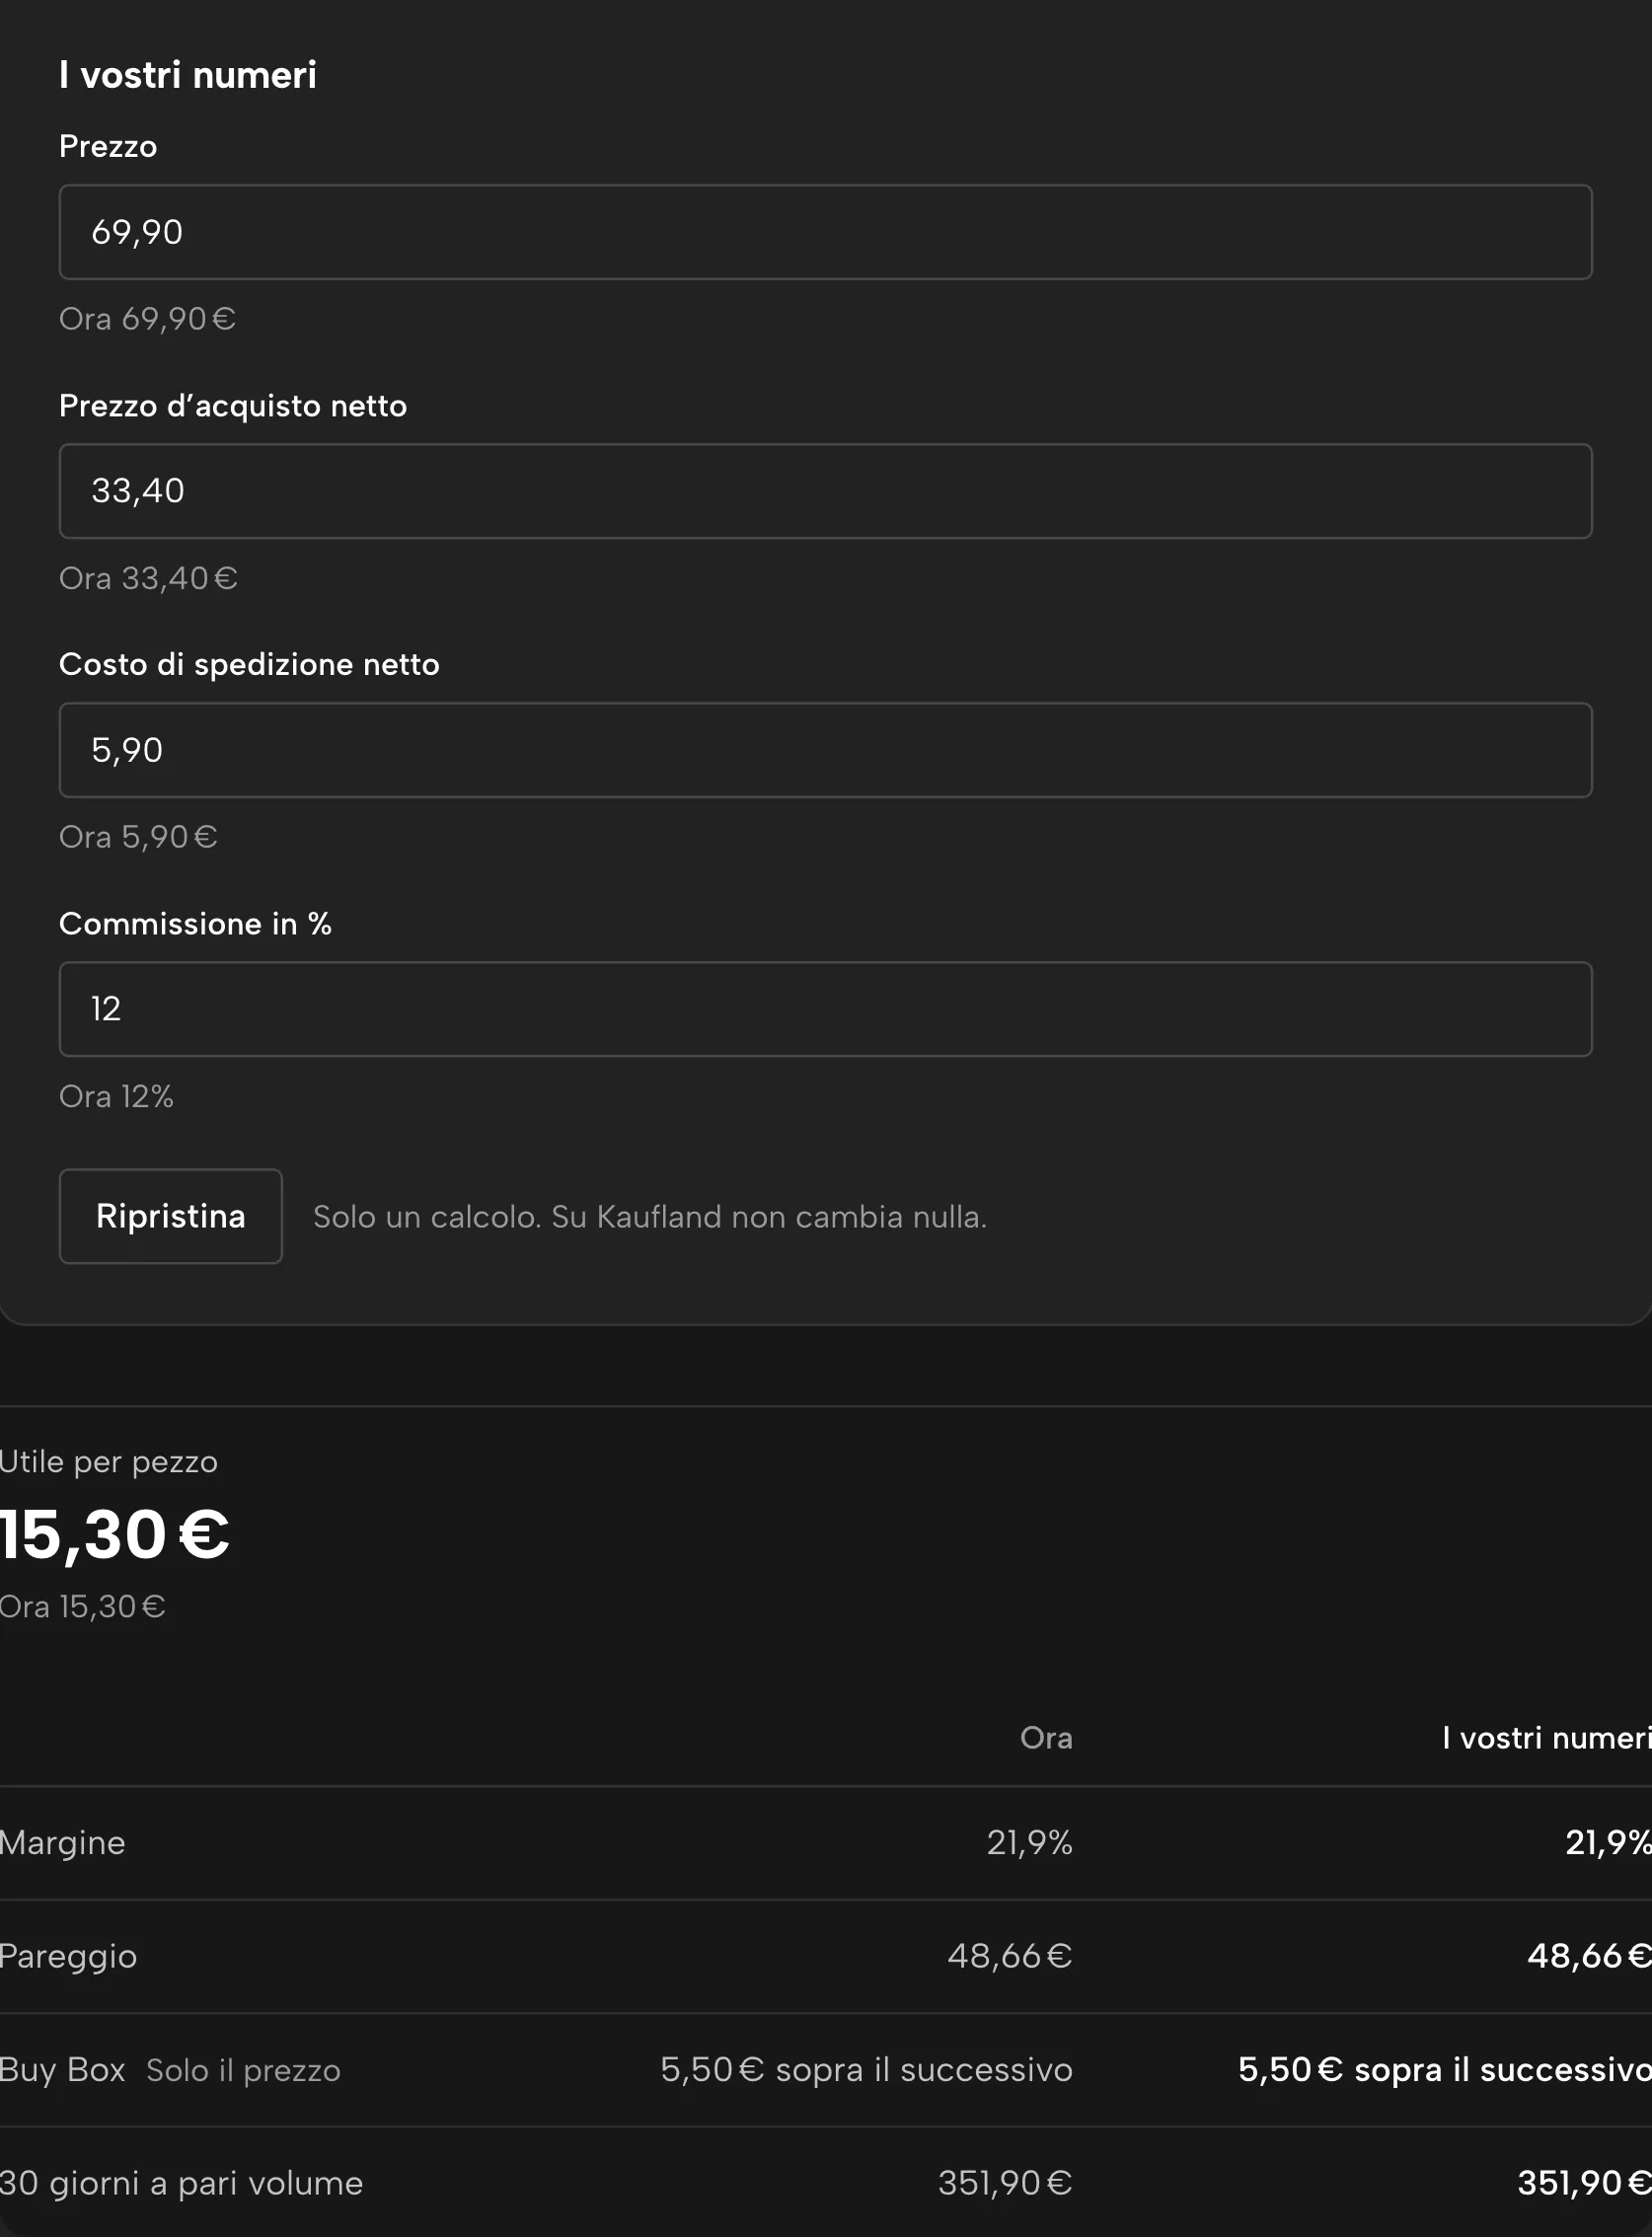Click the 'Commissione in %' label

tap(195, 924)
